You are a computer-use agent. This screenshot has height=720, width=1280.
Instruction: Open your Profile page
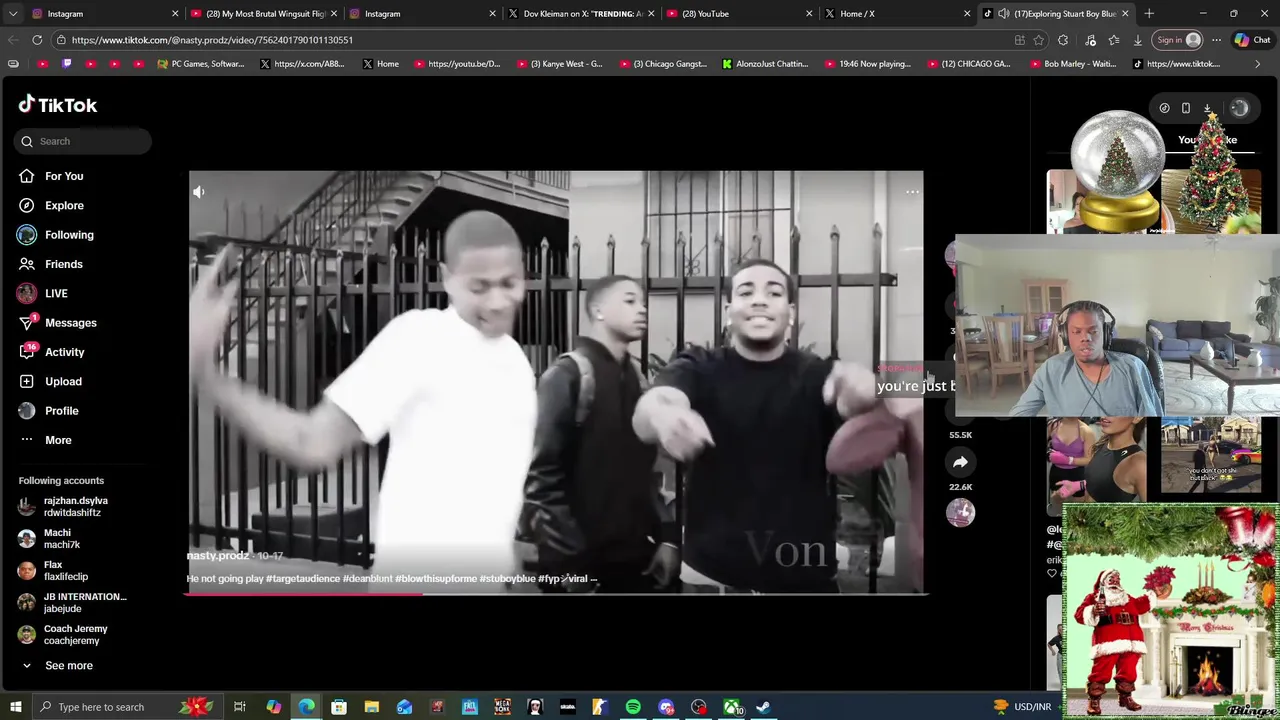click(62, 411)
